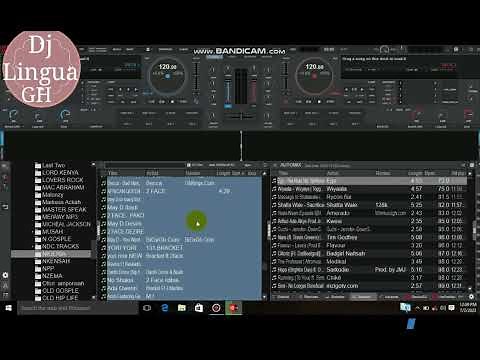The height and width of the screenshot is (360, 480).
Task: Click the left channel gain knob
Action: click(x=228, y=69)
